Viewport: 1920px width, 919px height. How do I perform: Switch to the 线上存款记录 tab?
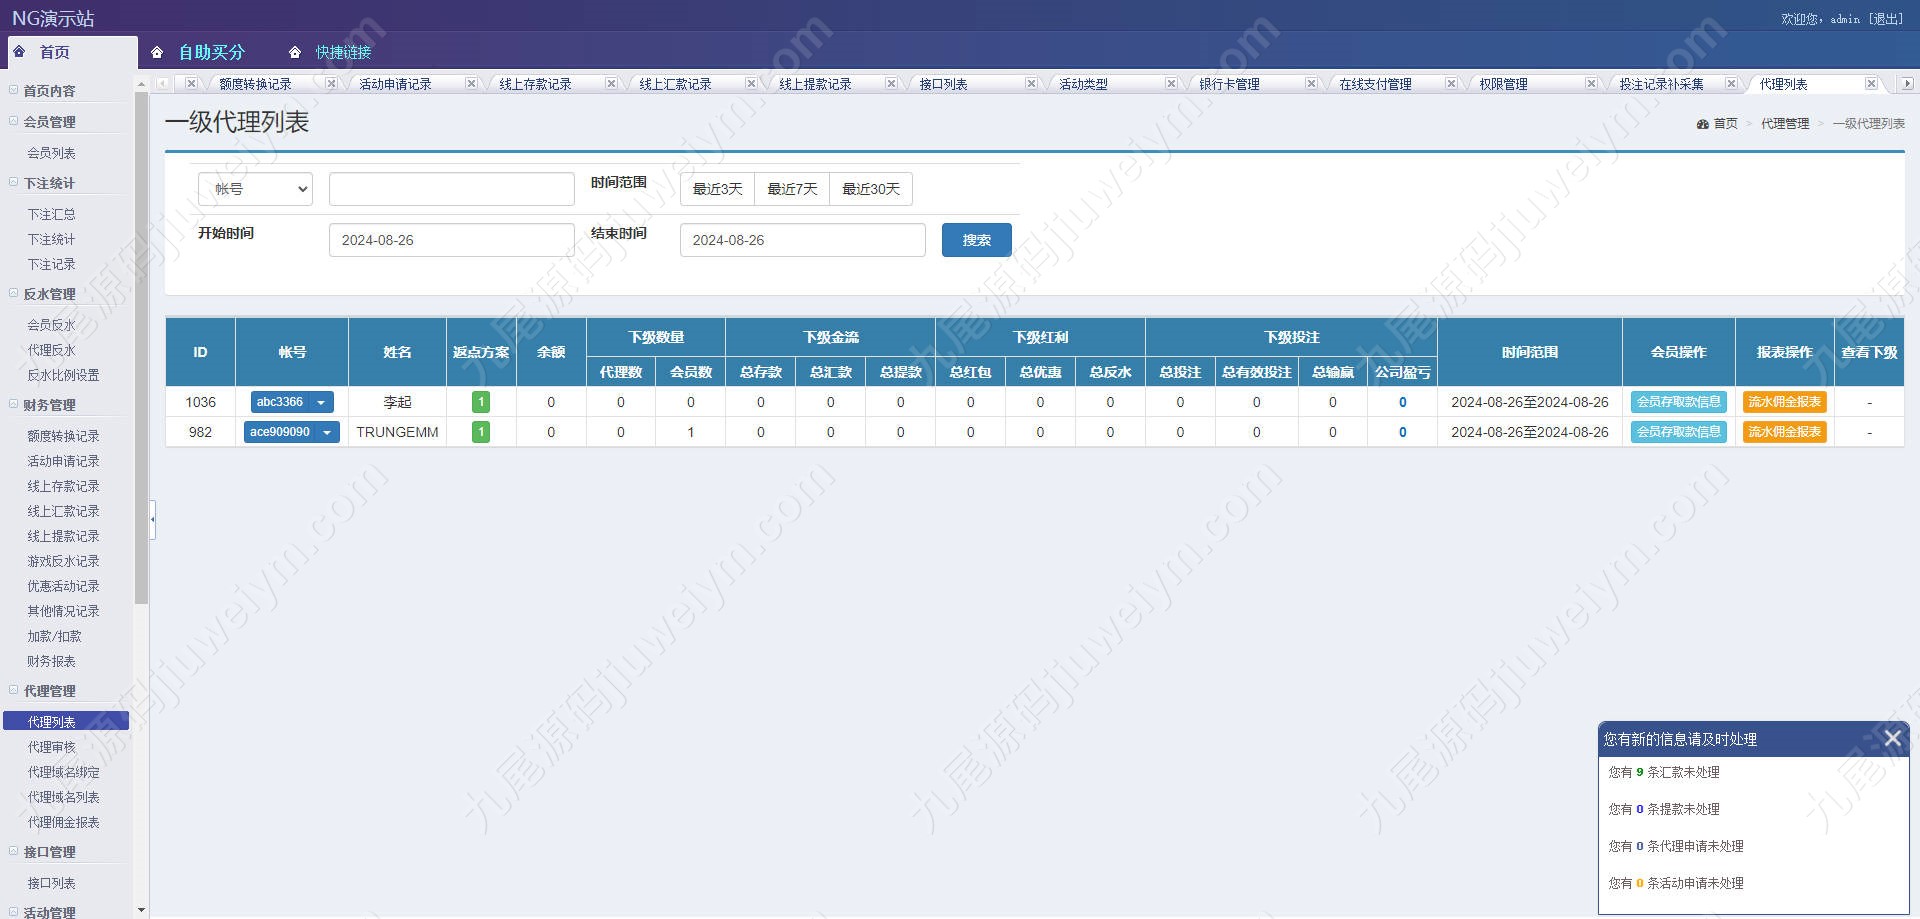pos(535,84)
